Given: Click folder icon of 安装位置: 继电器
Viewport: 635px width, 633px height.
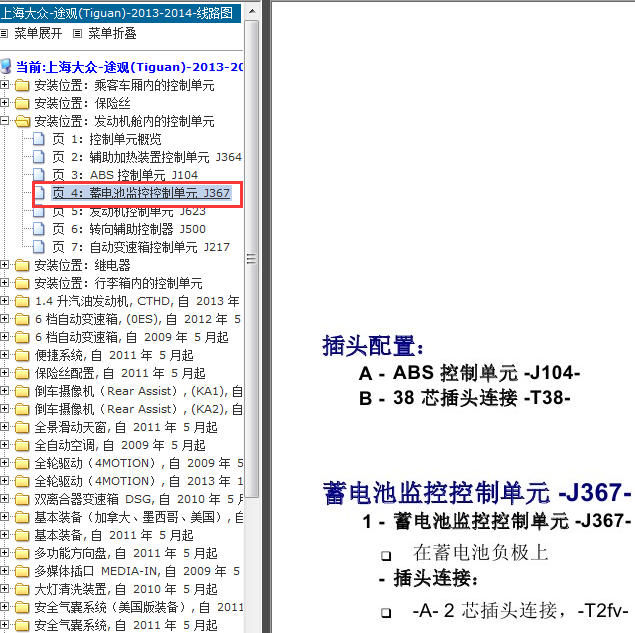Looking at the screenshot, I should (x=22, y=265).
